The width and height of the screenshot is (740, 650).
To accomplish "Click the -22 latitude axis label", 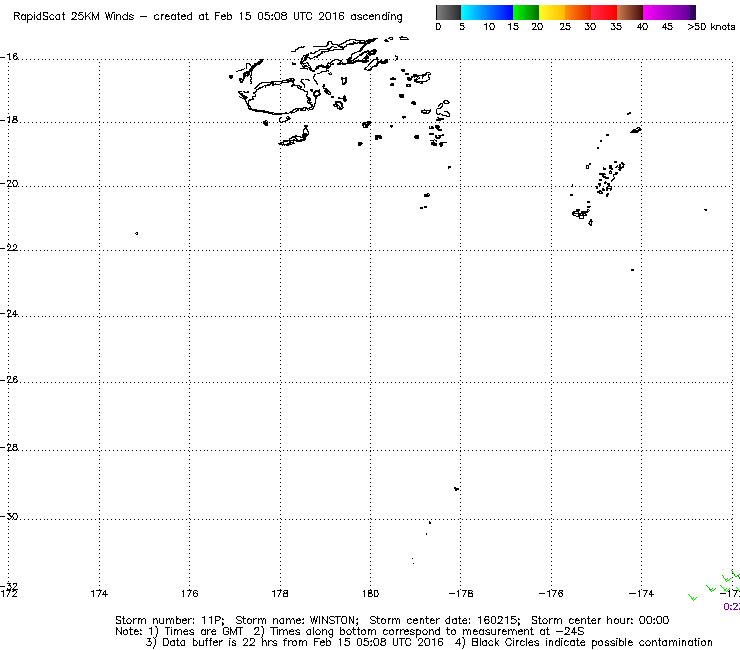I will [9, 248].
